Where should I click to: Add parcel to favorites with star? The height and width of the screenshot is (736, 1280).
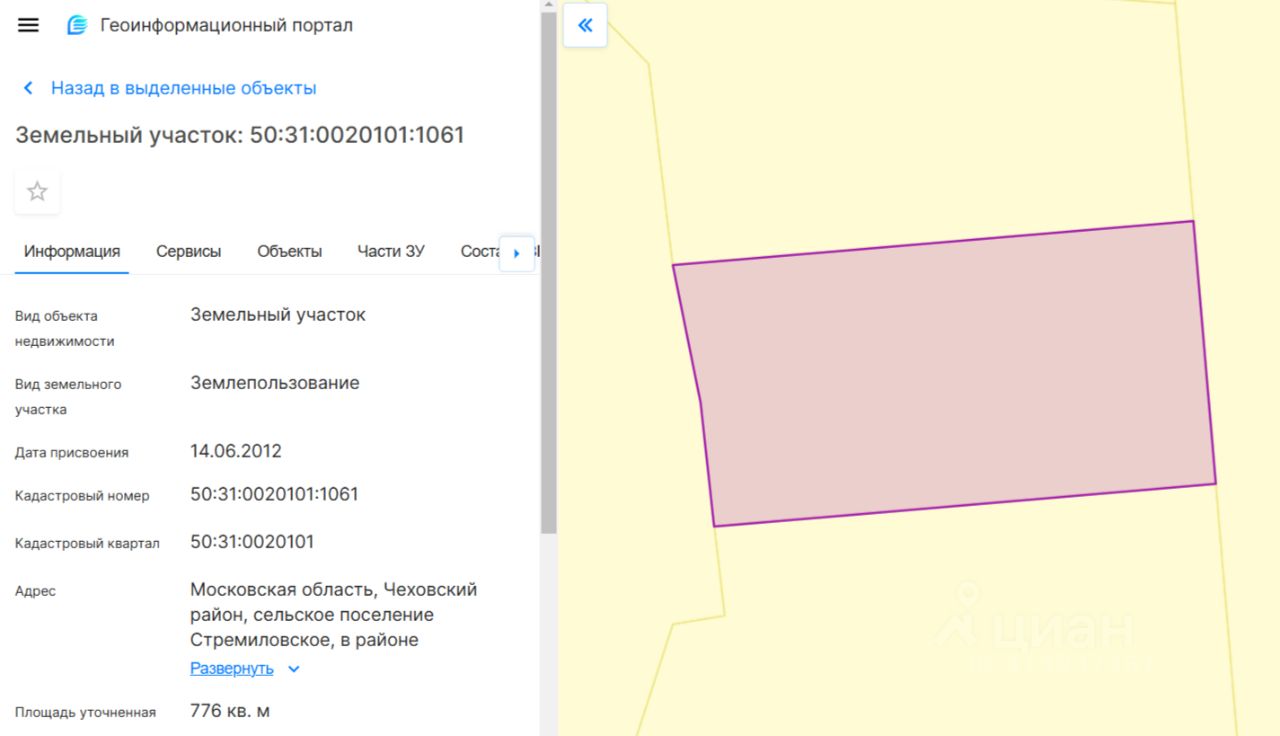tap(37, 191)
